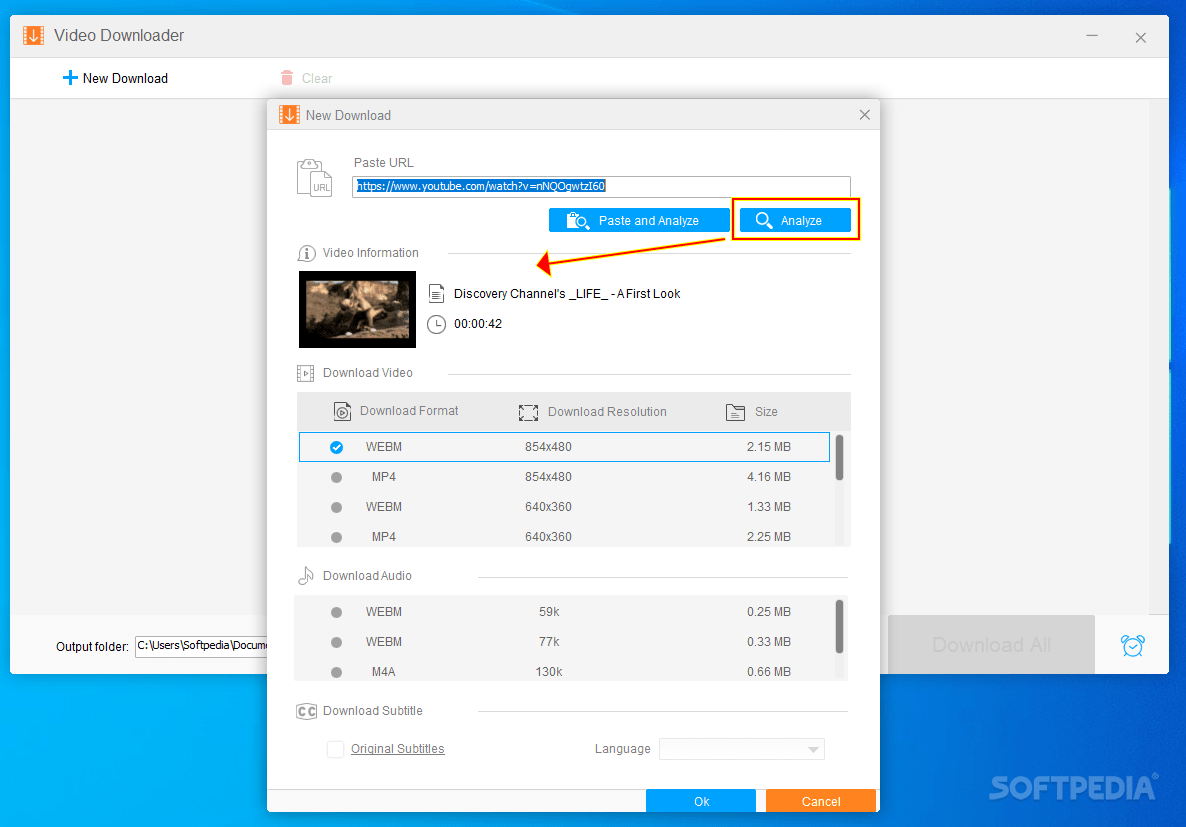Click the Clear toolbar item
The image size is (1186, 827).
[x=305, y=77]
